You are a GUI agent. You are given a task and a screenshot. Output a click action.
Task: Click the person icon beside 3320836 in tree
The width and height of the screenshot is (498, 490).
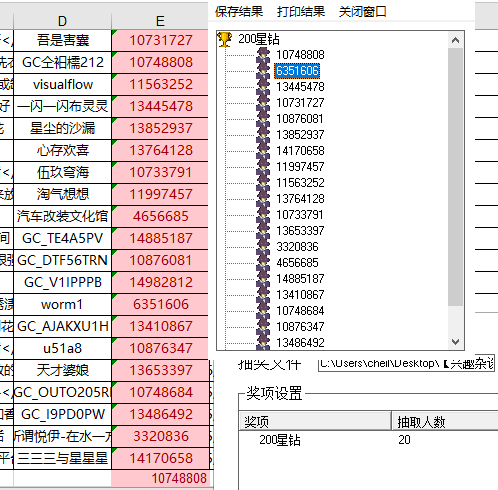tap(263, 247)
